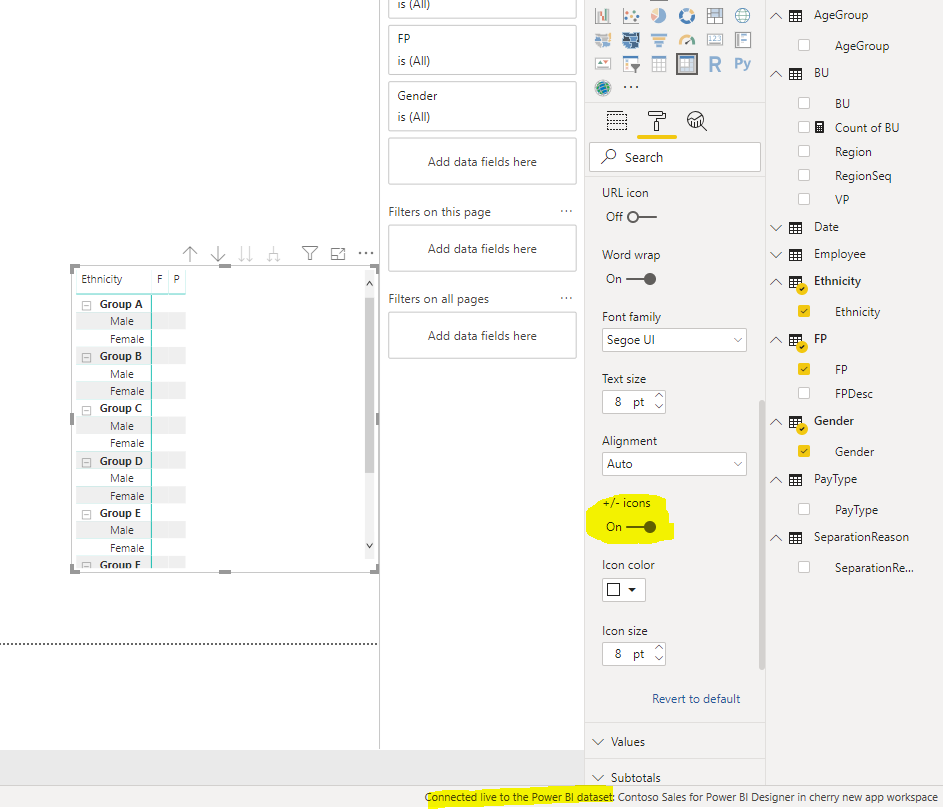This screenshot has height=809, width=943.
Task: Check the VP field checkbox
Action: 804,199
